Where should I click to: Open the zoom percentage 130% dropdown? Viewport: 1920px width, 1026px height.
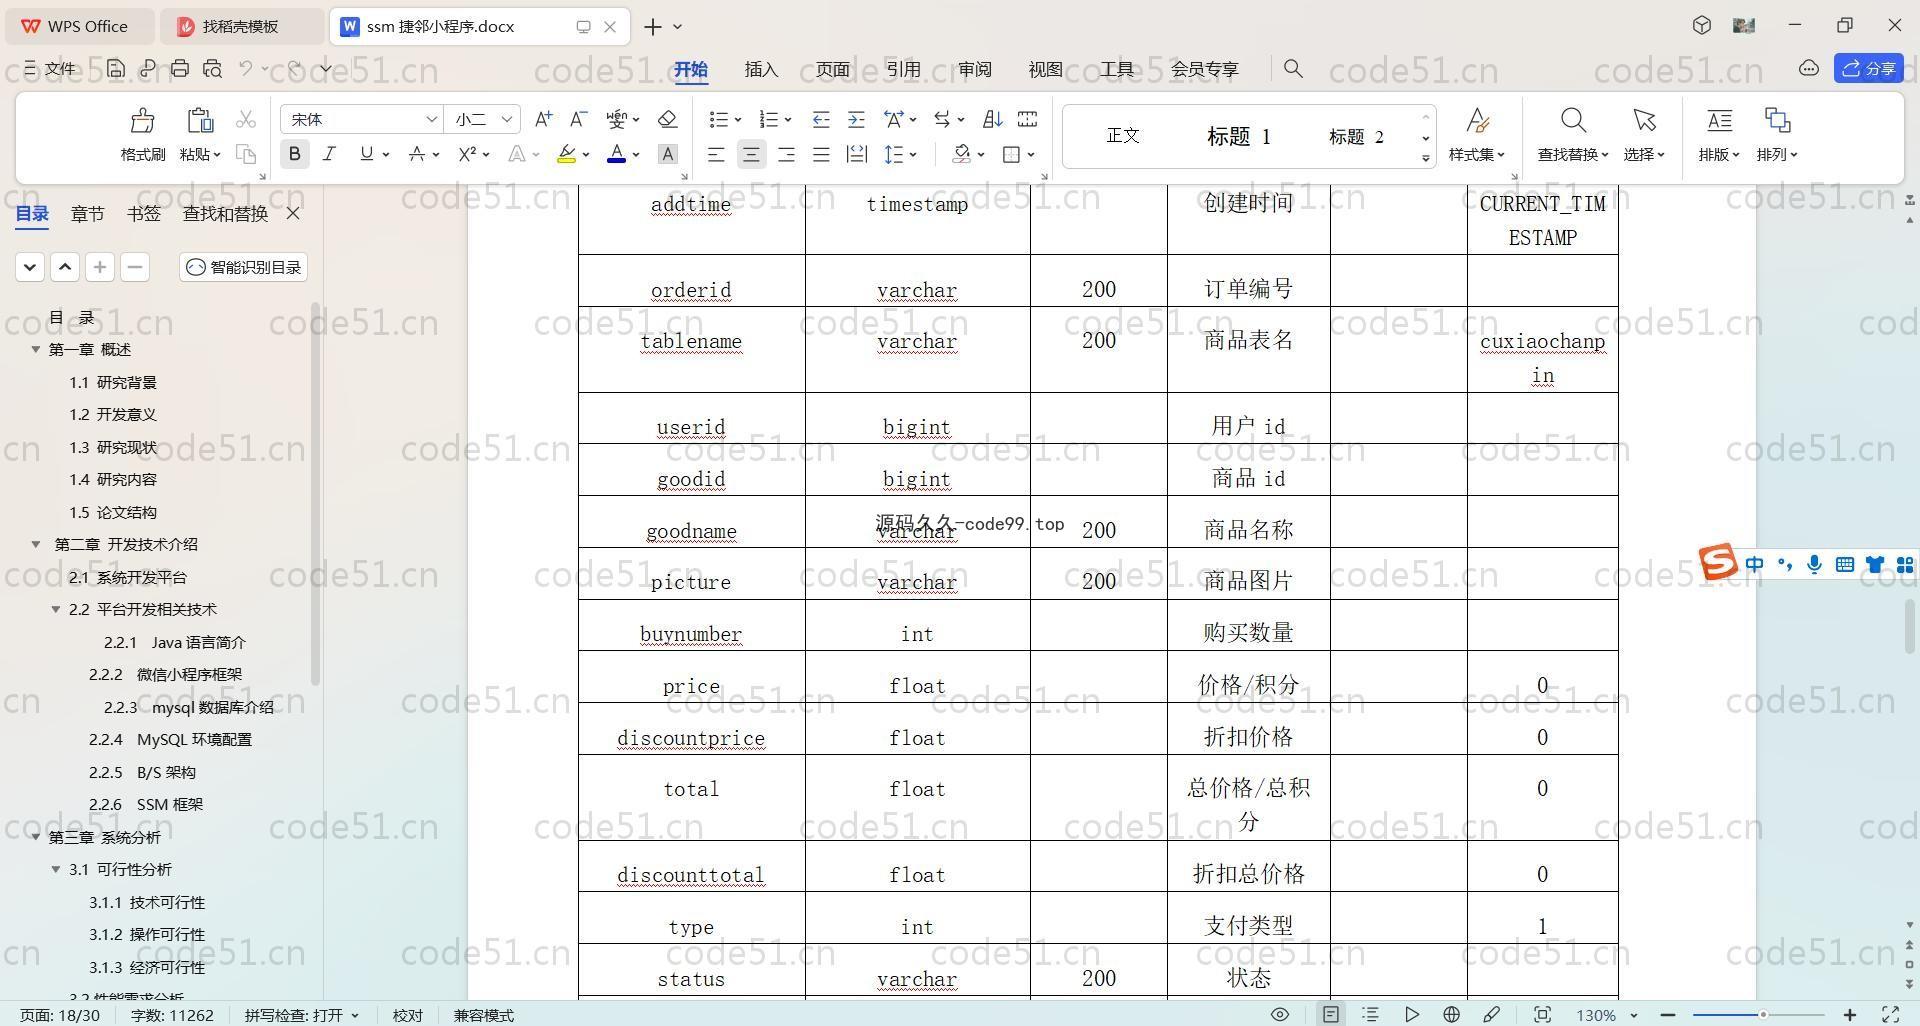[x=1634, y=1015]
